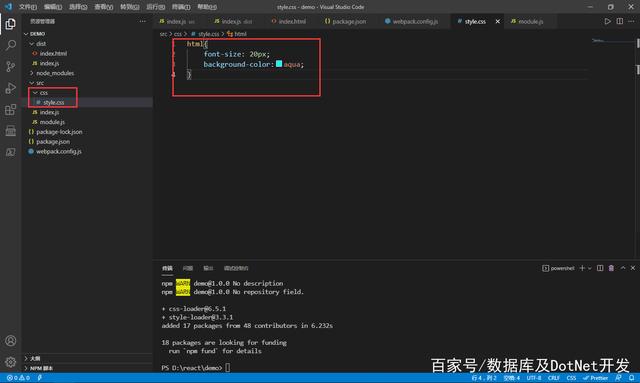Open Explorer panel more actions ellipsis
This screenshot has height=383, width=640.
142,21
